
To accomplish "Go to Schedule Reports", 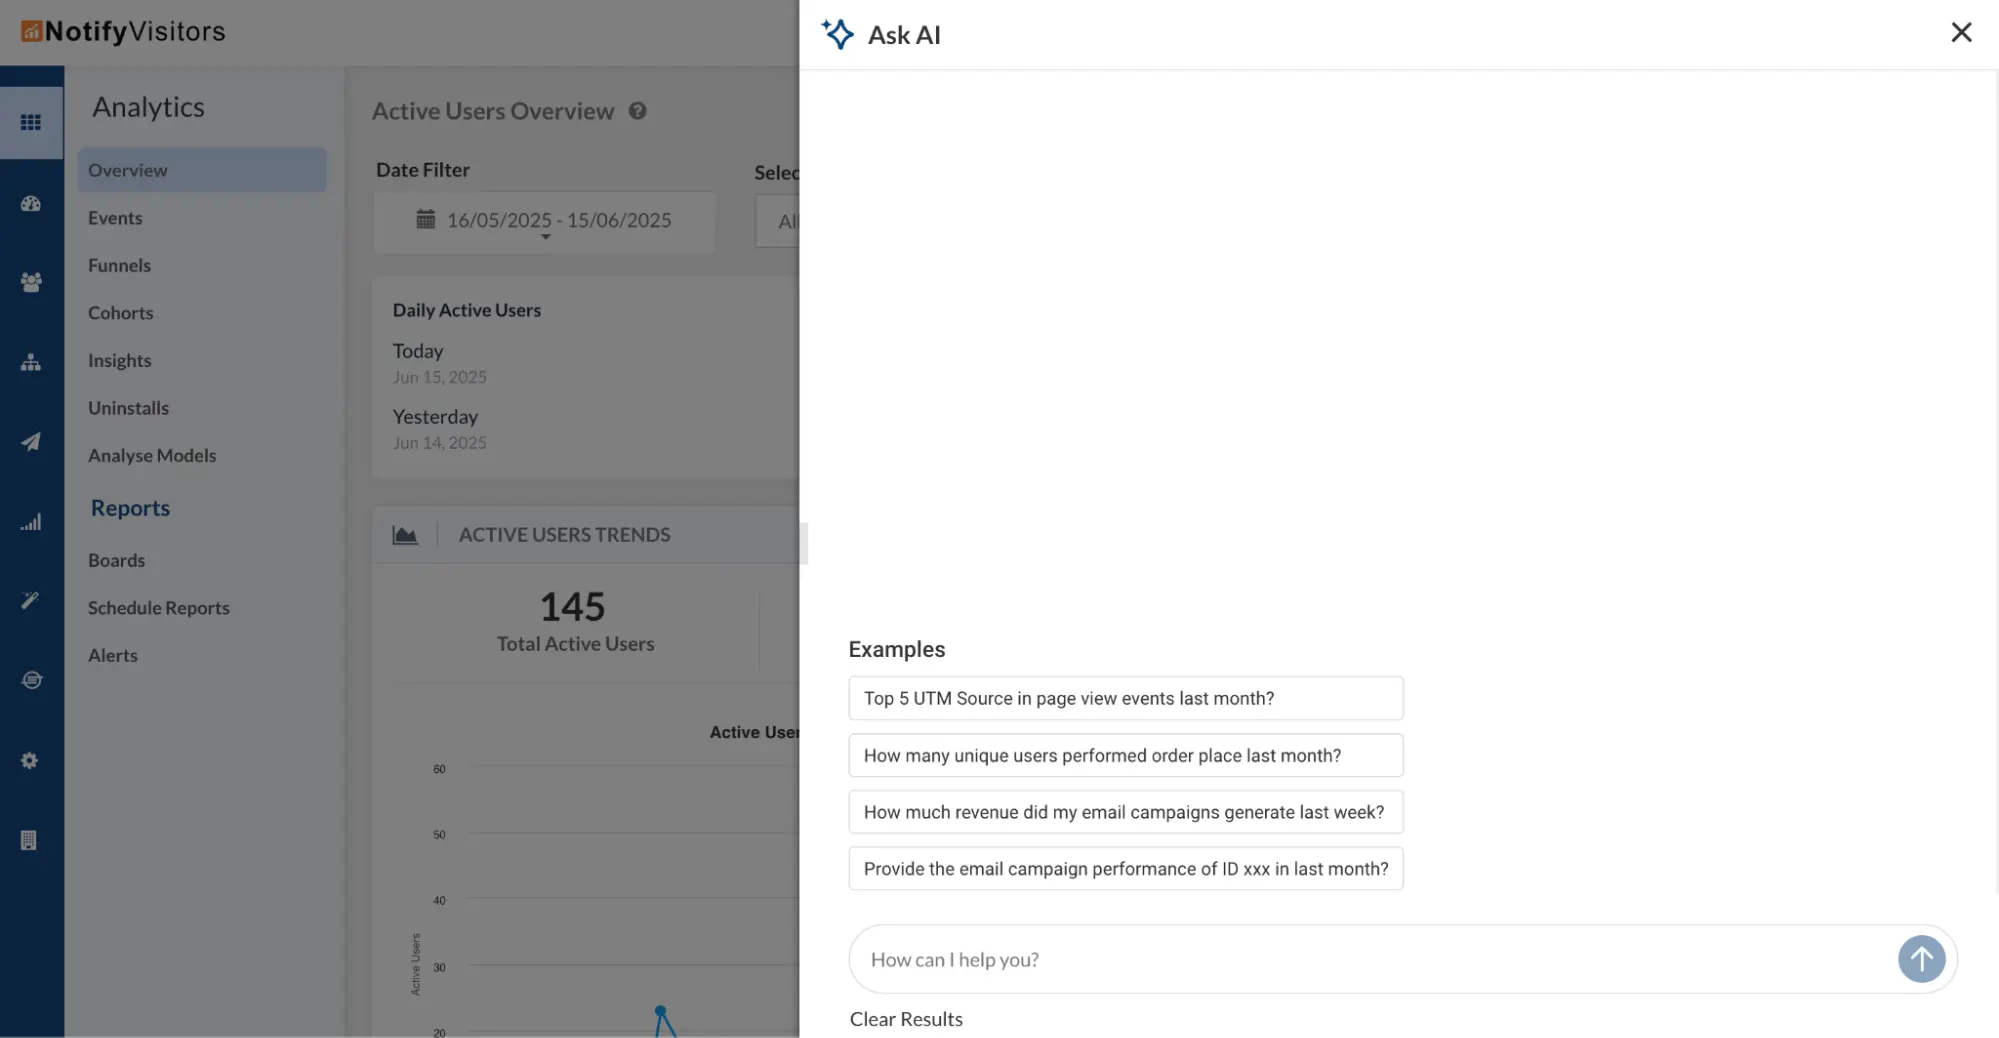I will coord(158,608).
